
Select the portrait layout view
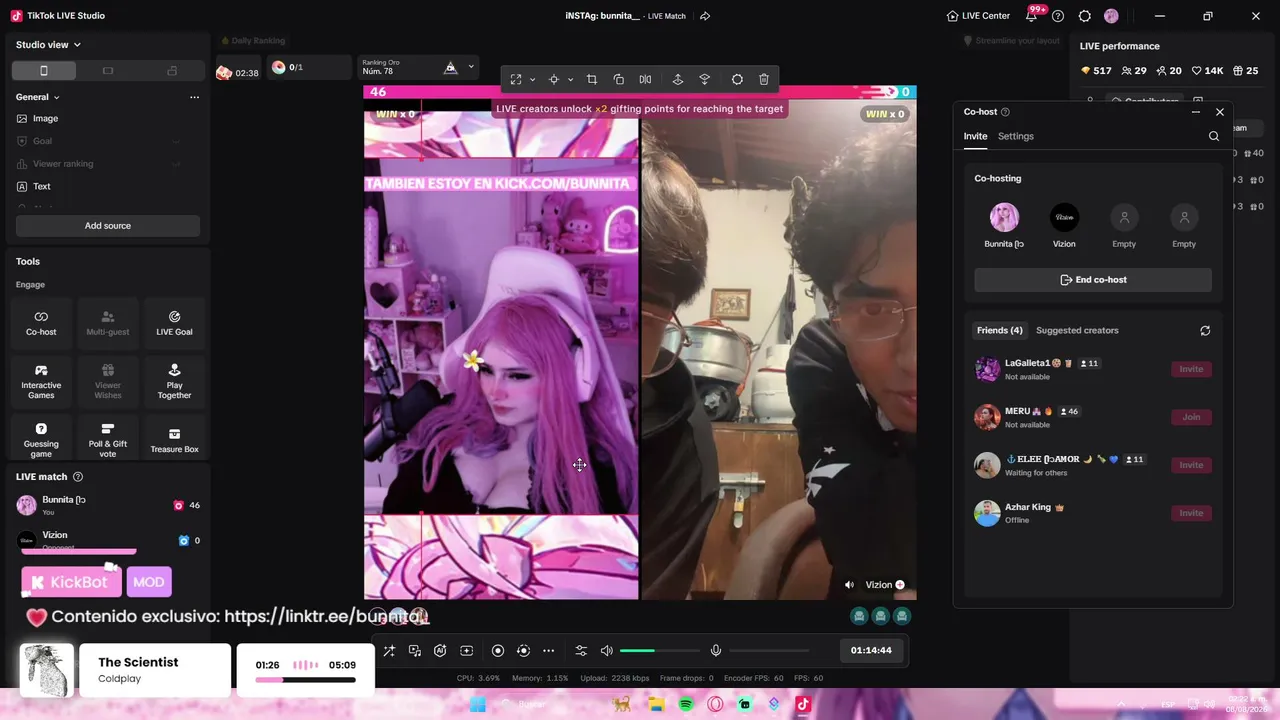(x=43, y=70)
